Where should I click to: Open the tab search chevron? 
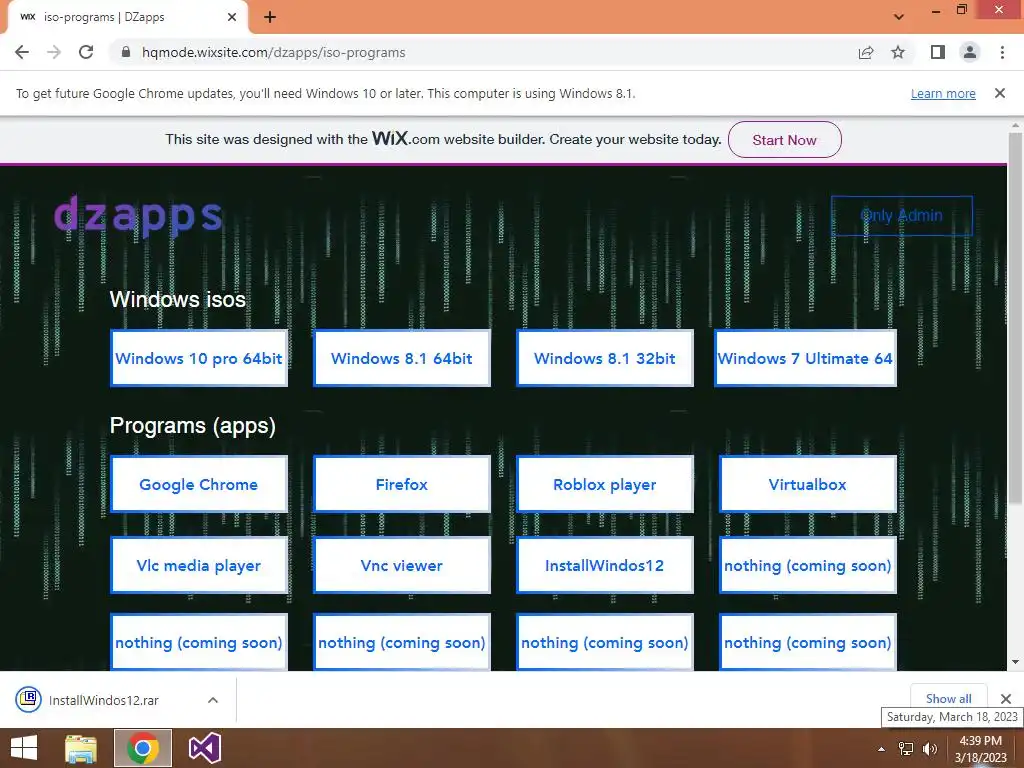pos(899,17)
